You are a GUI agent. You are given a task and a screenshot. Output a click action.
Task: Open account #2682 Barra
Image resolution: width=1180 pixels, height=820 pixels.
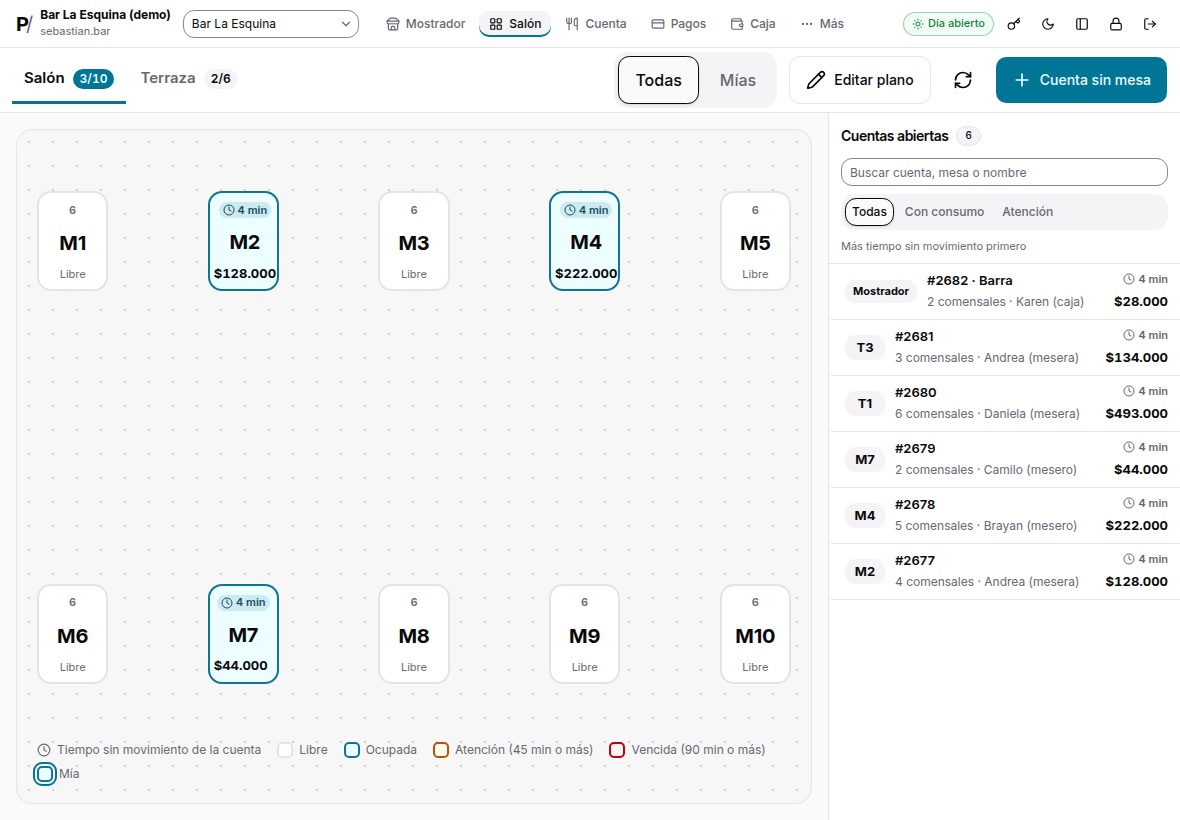pyautogui.click(x=1005, y=291)
